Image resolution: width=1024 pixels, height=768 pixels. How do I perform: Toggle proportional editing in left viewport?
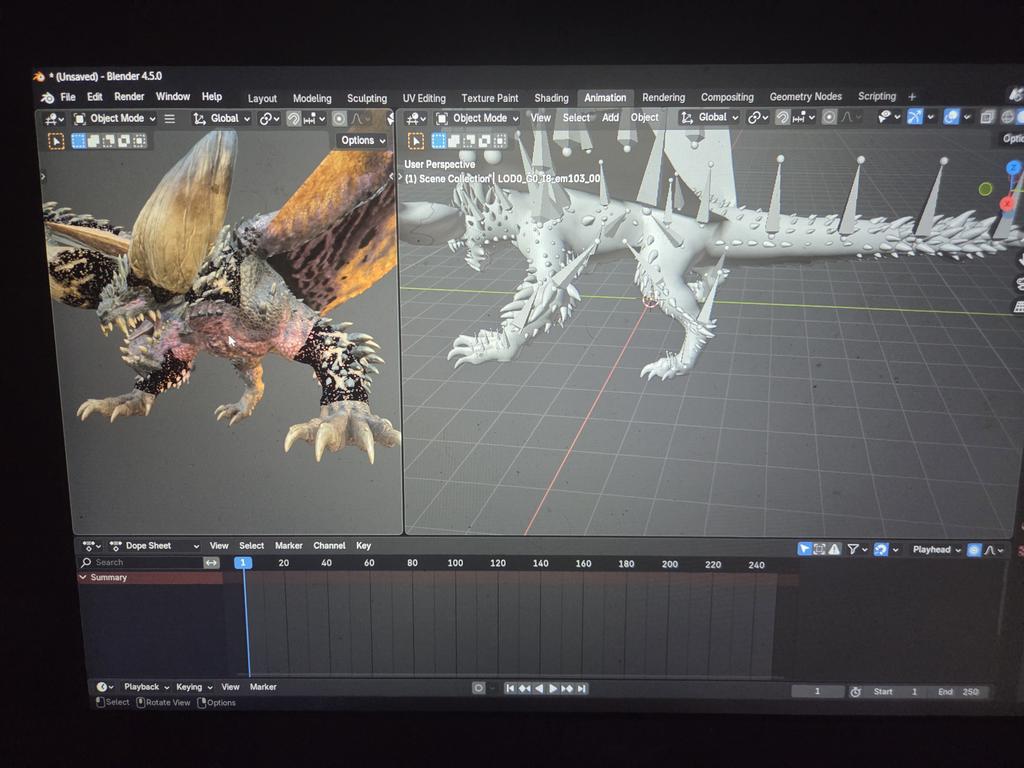[338, 119]
